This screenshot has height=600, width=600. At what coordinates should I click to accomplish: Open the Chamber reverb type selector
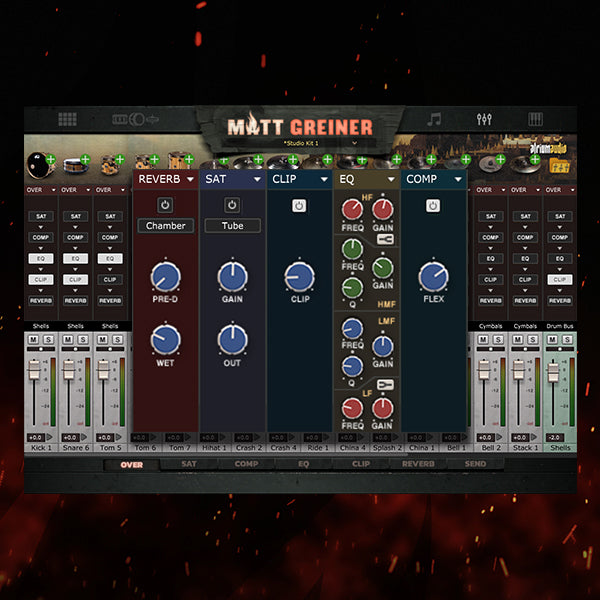(165, 226)
